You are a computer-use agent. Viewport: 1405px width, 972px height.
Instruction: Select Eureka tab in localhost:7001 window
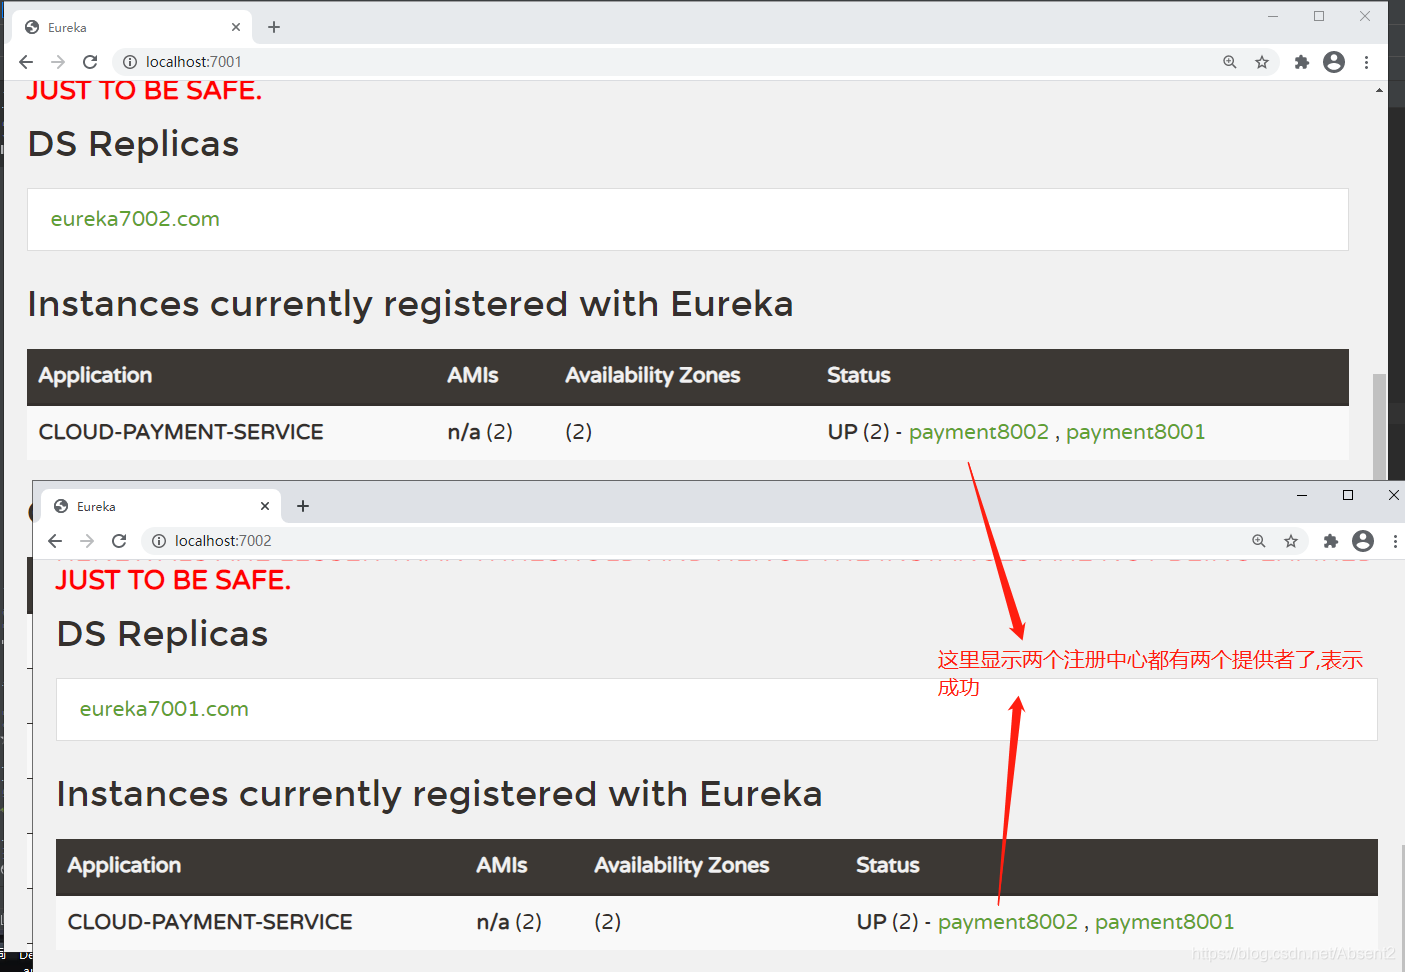[131, 27]
